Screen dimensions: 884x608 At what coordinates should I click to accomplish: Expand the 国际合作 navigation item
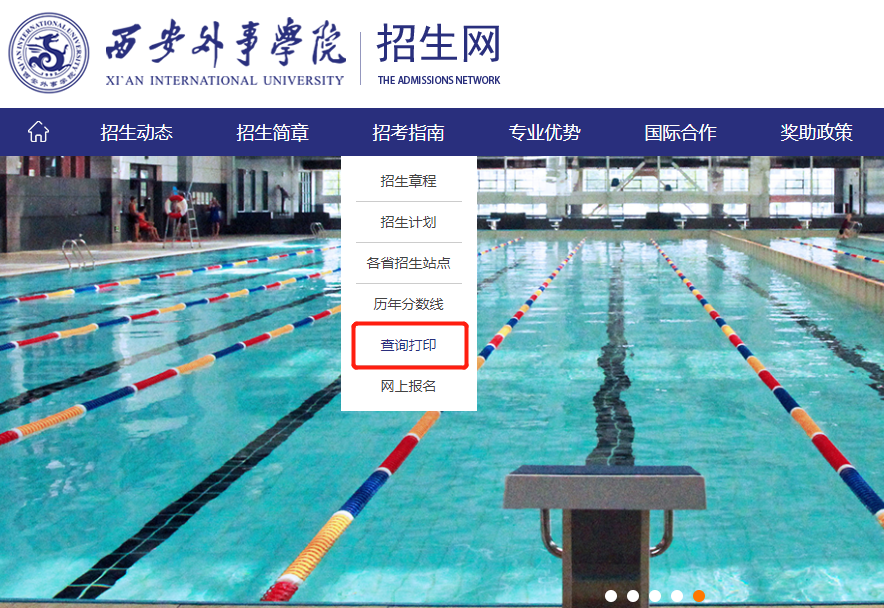click(680, 133)
